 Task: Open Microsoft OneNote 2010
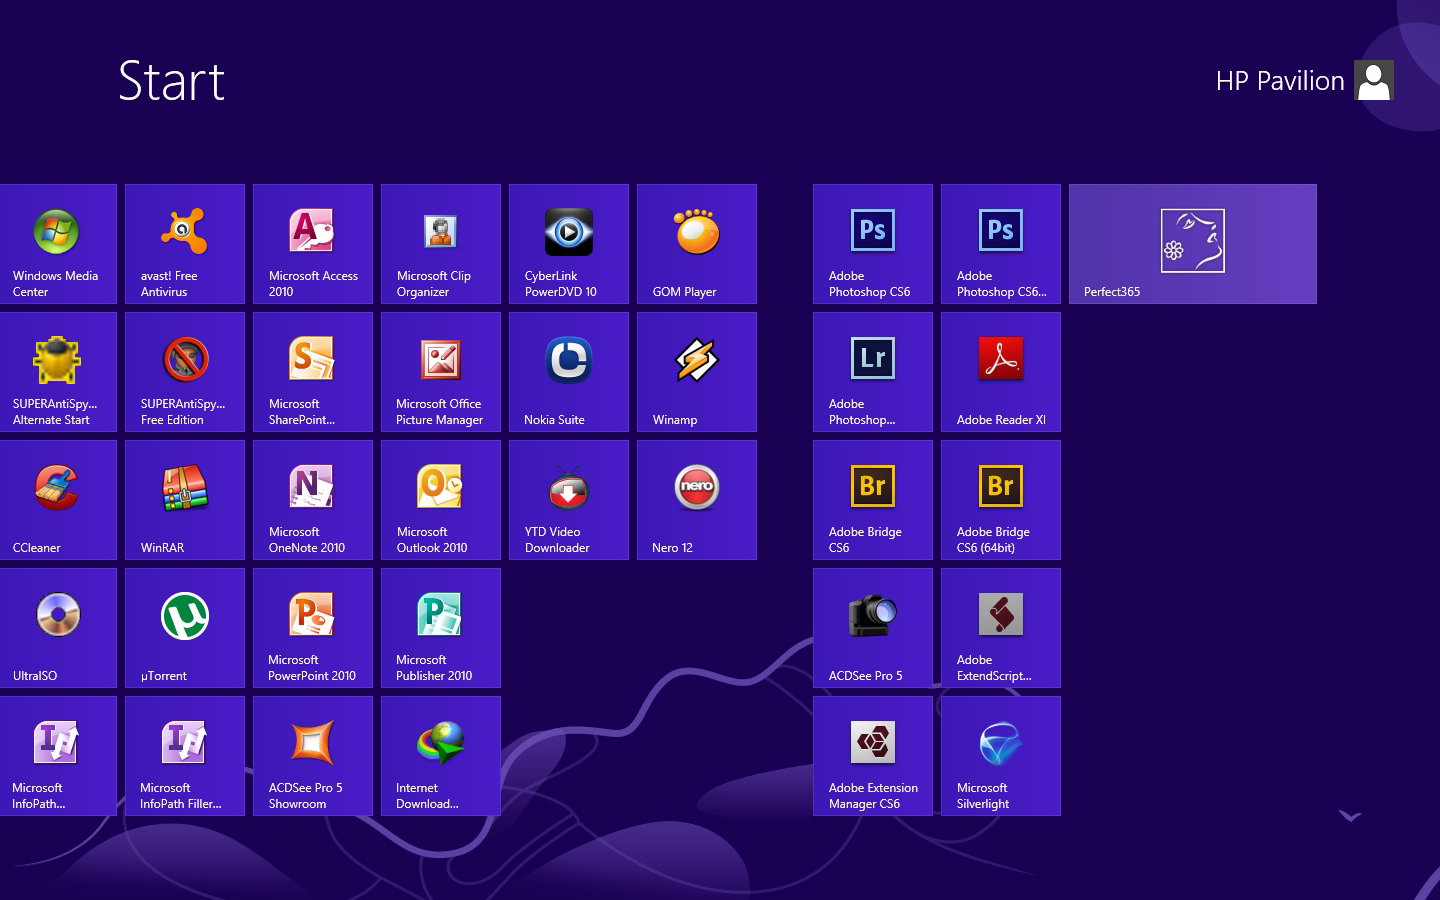tap(313, 500)
